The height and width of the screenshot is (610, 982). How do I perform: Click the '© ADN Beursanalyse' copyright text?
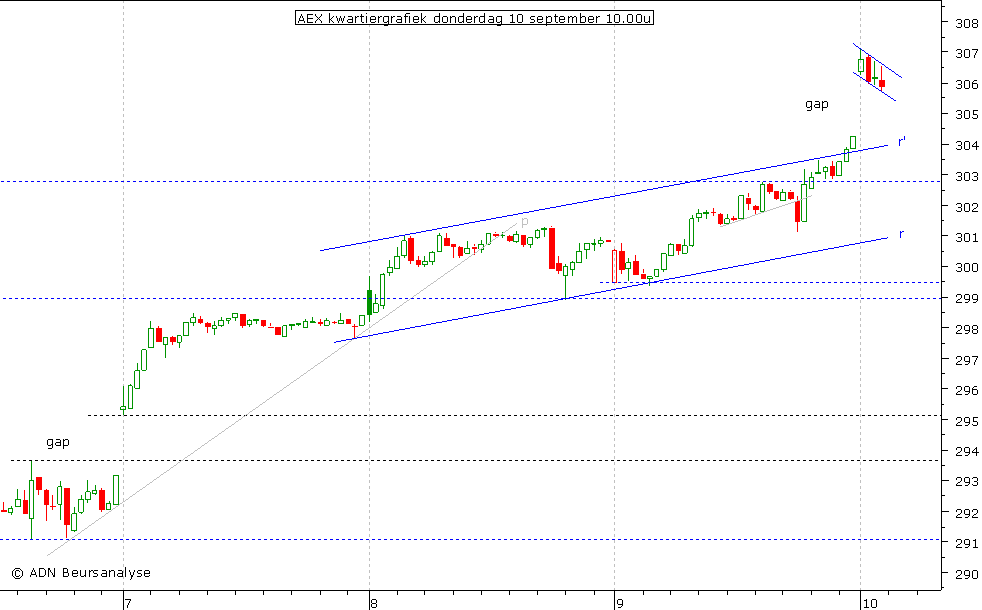81,572
